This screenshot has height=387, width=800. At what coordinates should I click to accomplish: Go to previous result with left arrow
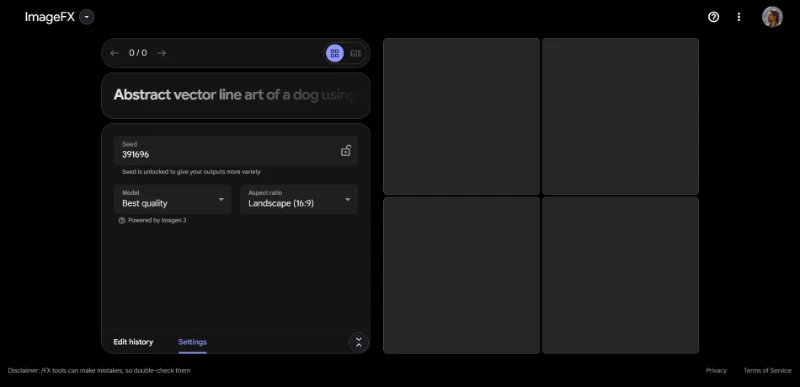click(x=114, y=53)
